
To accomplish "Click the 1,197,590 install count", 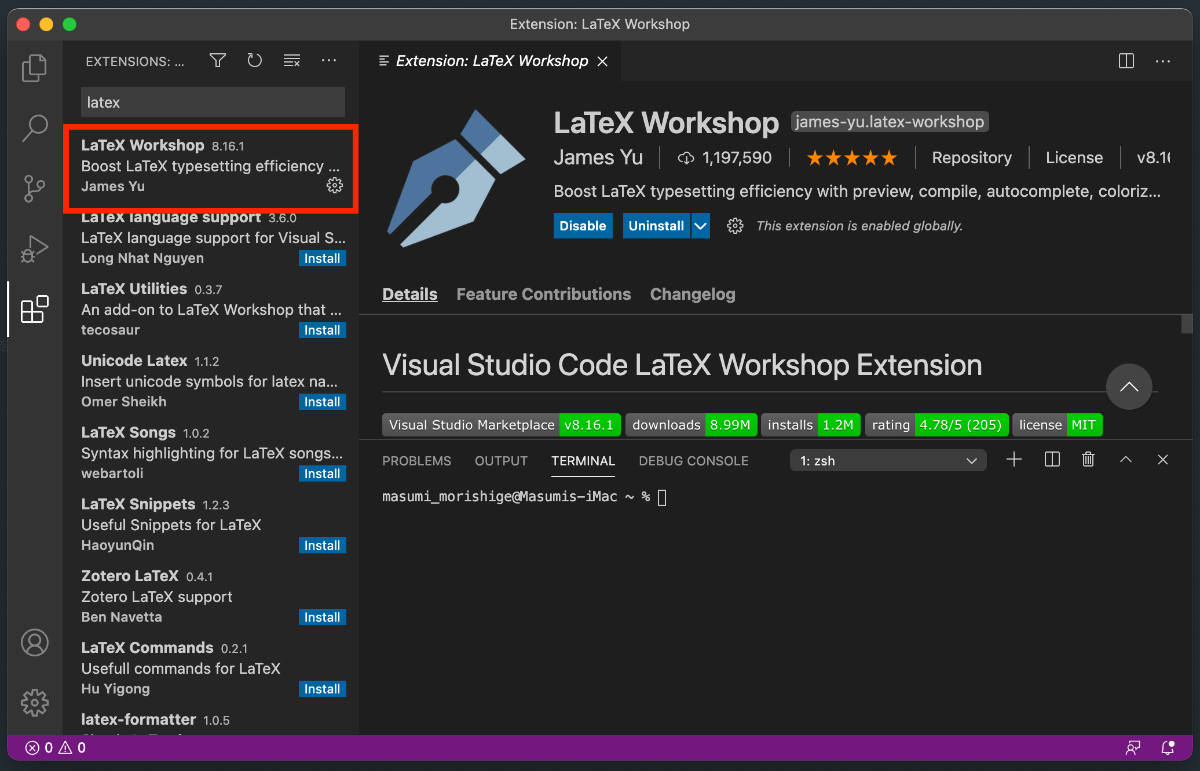I will tap(725, 158).
